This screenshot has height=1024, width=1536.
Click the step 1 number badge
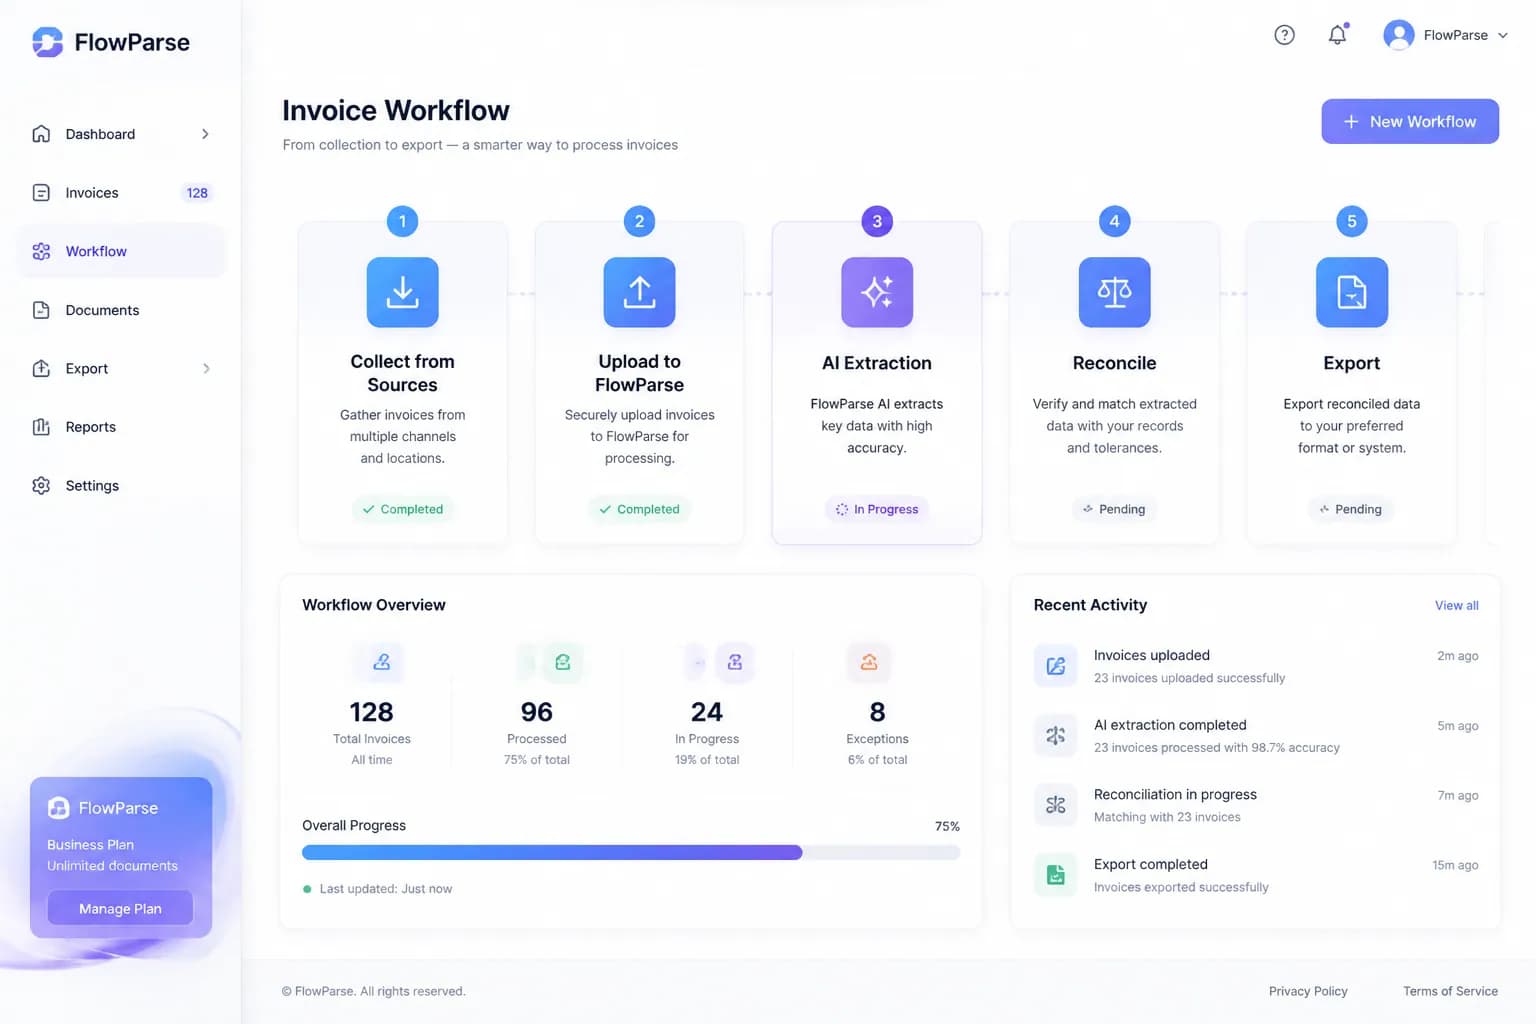[402, 221]
